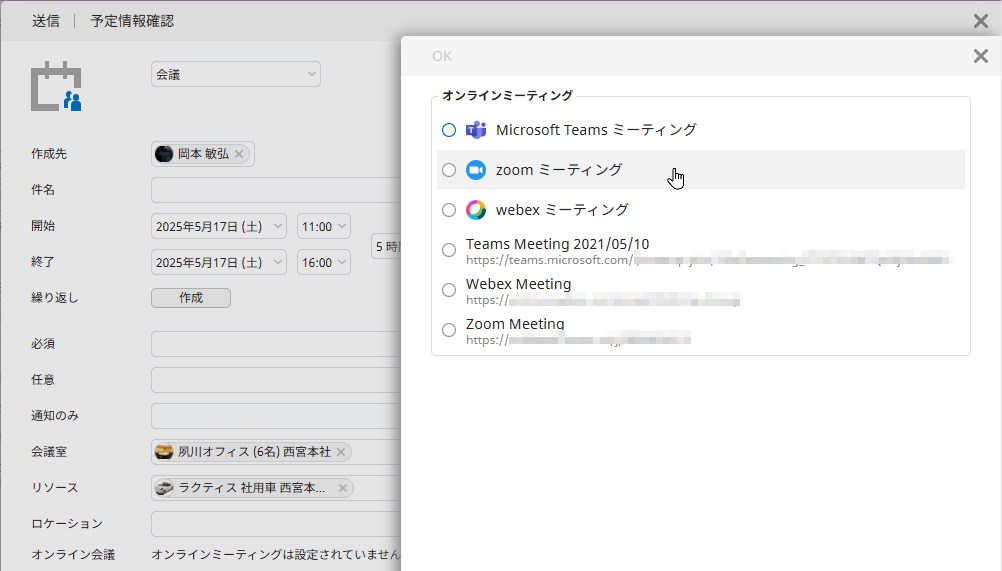Image resolution: width=1002 pixels, height=571 pixels.
Task: Expand the start date 2025年5月17日 dropdown
Action: click(x=219, y=227)
